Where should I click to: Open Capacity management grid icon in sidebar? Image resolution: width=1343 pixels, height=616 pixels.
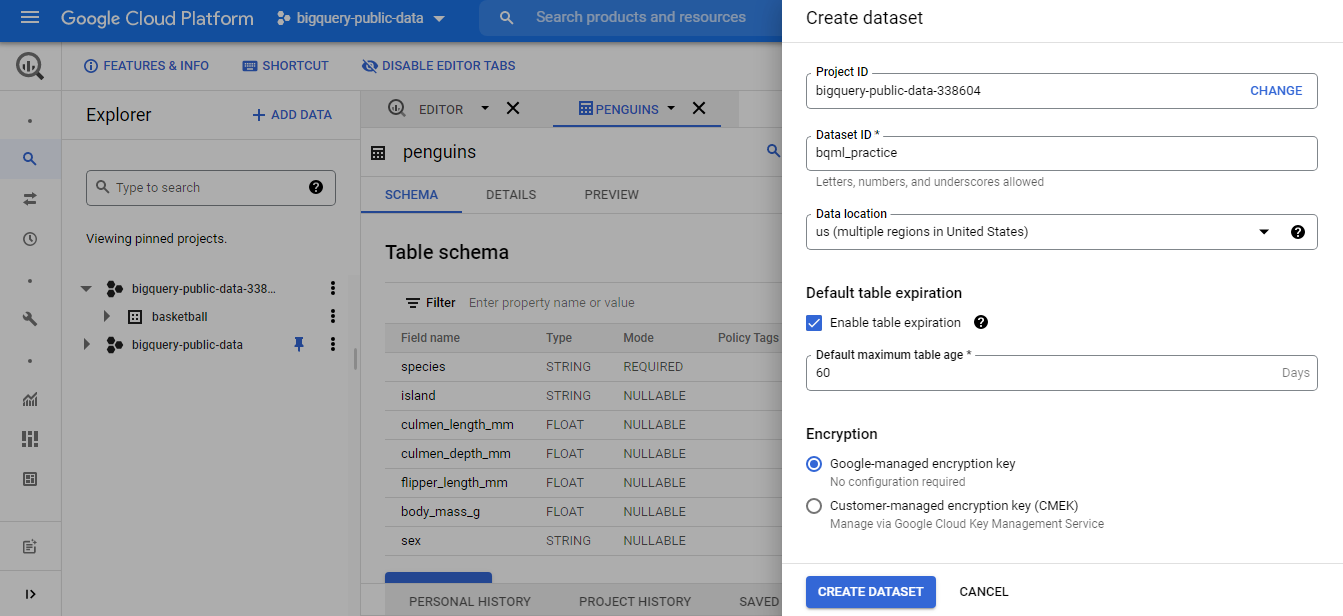tap(30, 439)
